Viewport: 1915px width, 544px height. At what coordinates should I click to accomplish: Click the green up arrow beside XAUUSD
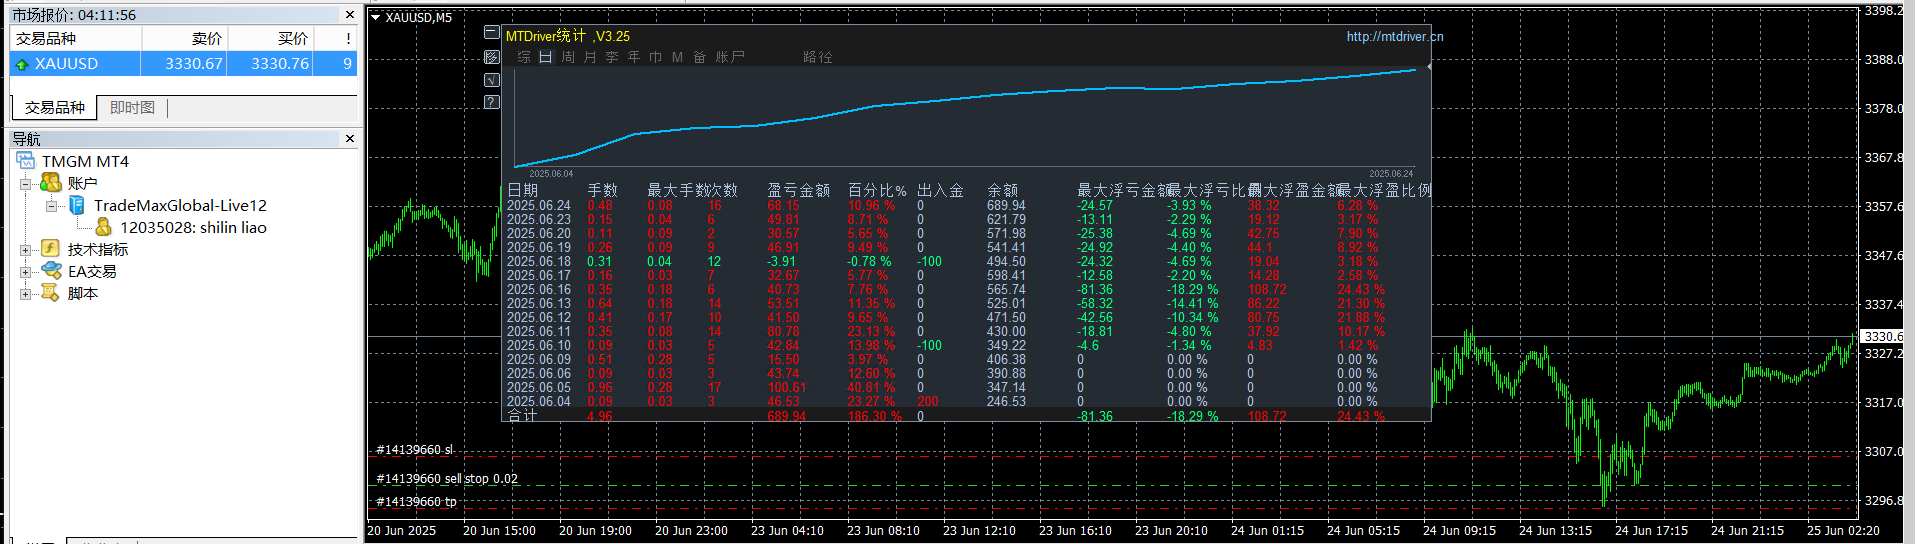click(x=22, y=64)
